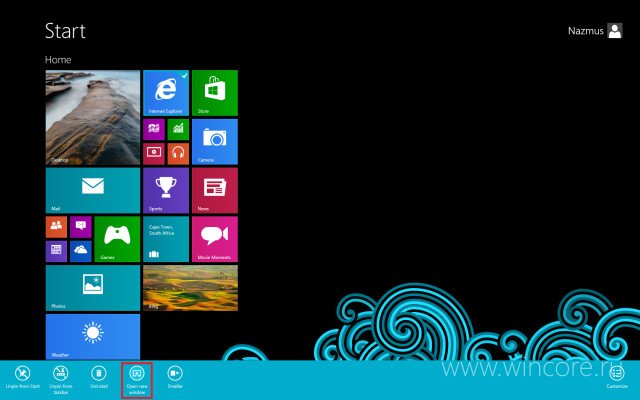Click Open new window
Viewport: 640px width, 400px height.
137,380
